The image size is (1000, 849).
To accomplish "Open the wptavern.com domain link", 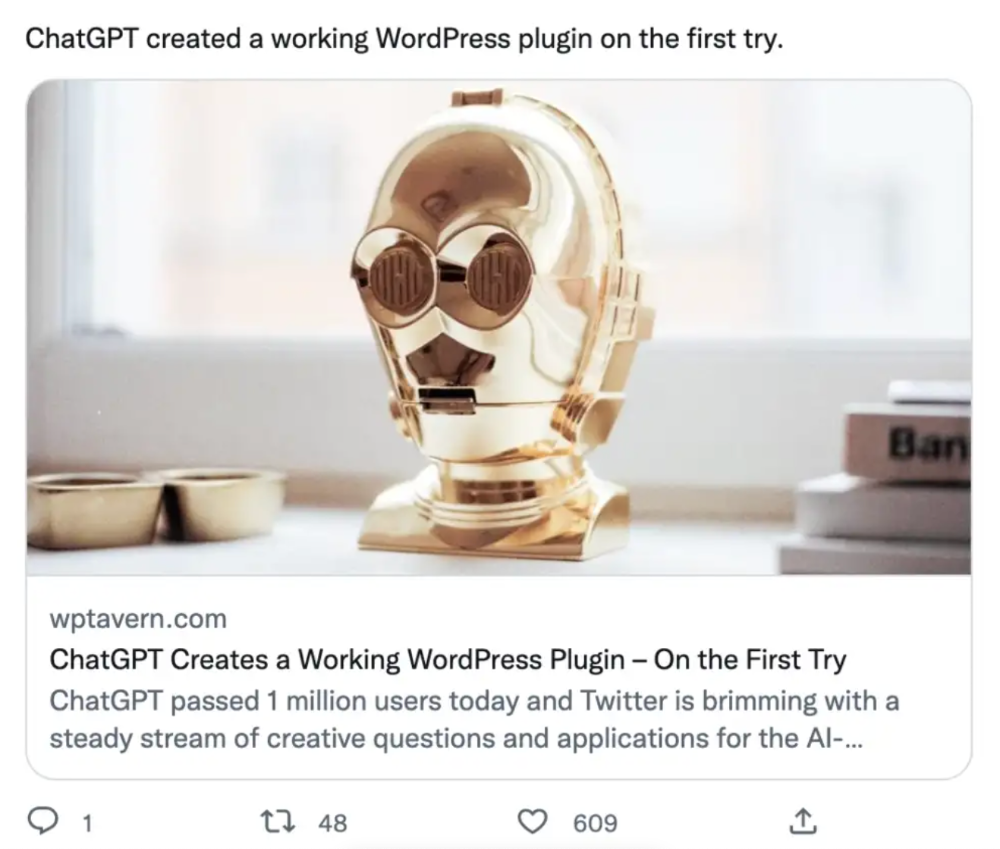I will tap(138, 619).
